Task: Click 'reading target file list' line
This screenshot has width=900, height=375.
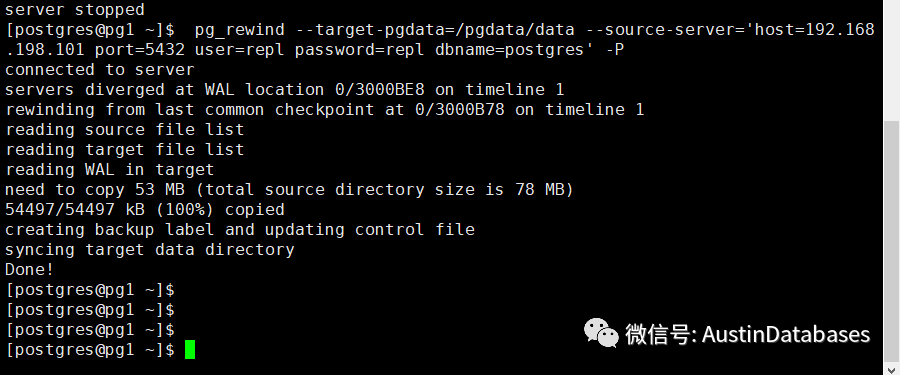Action: point(125,149)
